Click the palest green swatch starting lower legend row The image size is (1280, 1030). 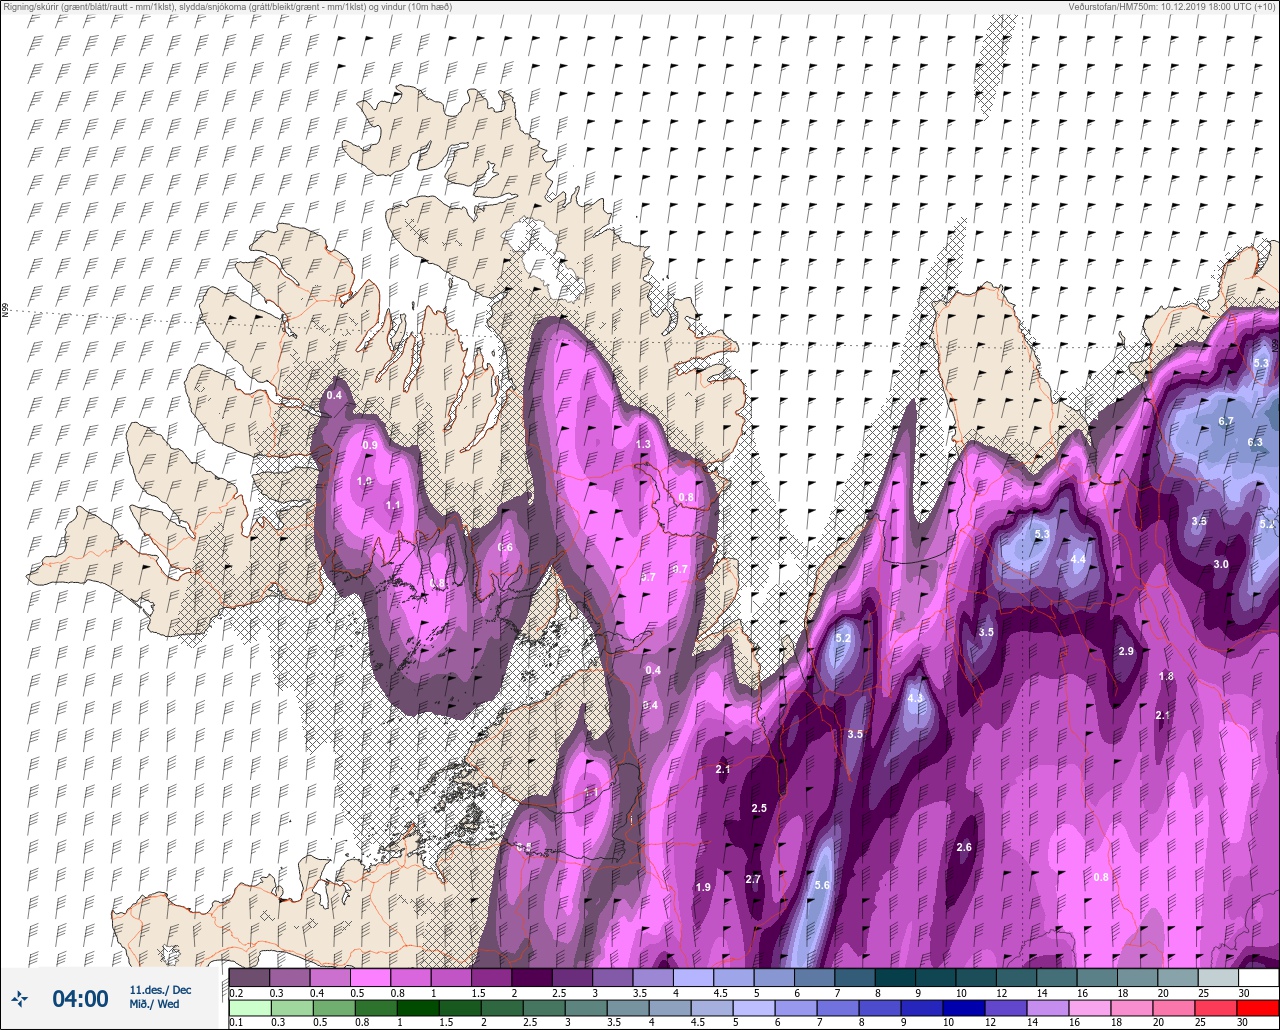249,1008
